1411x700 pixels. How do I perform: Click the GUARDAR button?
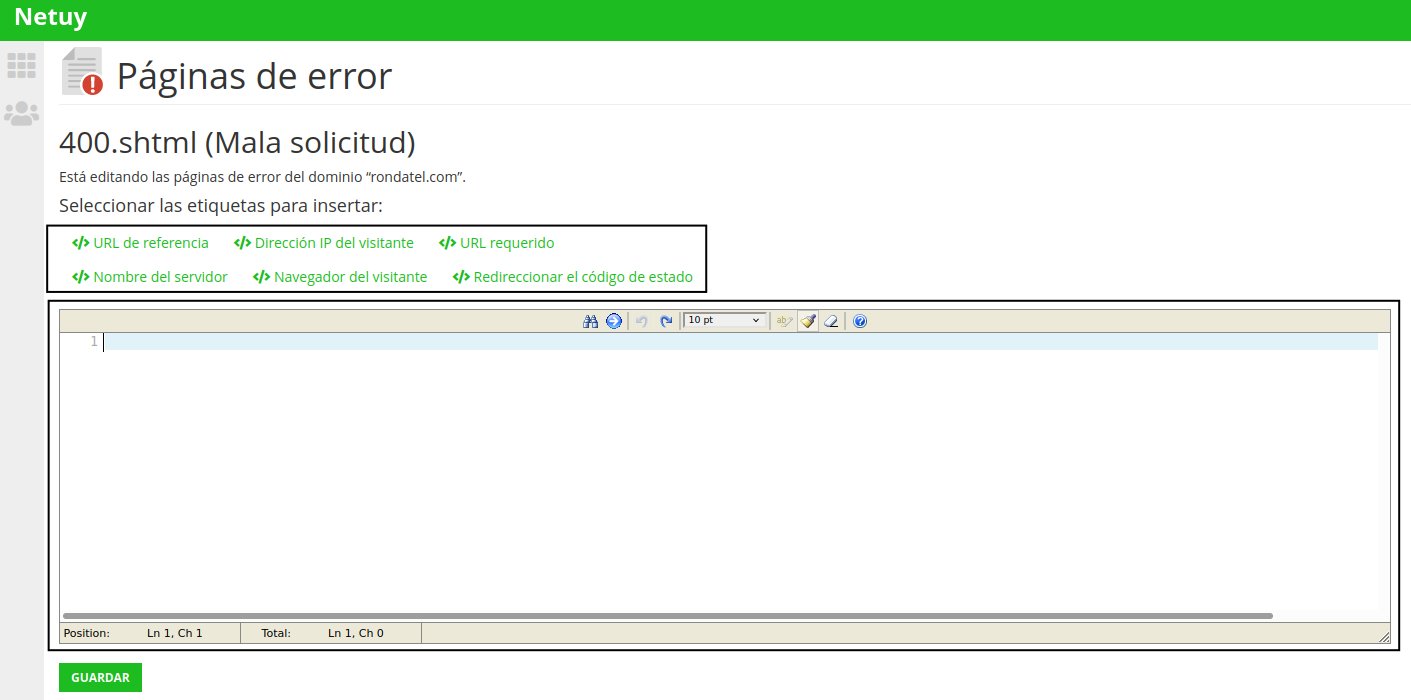100,677
